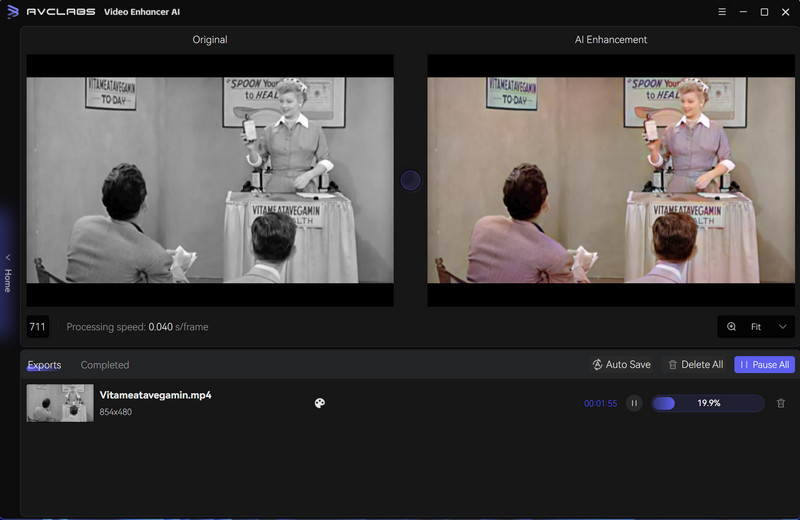Click the 19.9% export progress bar
This screenshot has height=520, width=800.
pos(708,403)
